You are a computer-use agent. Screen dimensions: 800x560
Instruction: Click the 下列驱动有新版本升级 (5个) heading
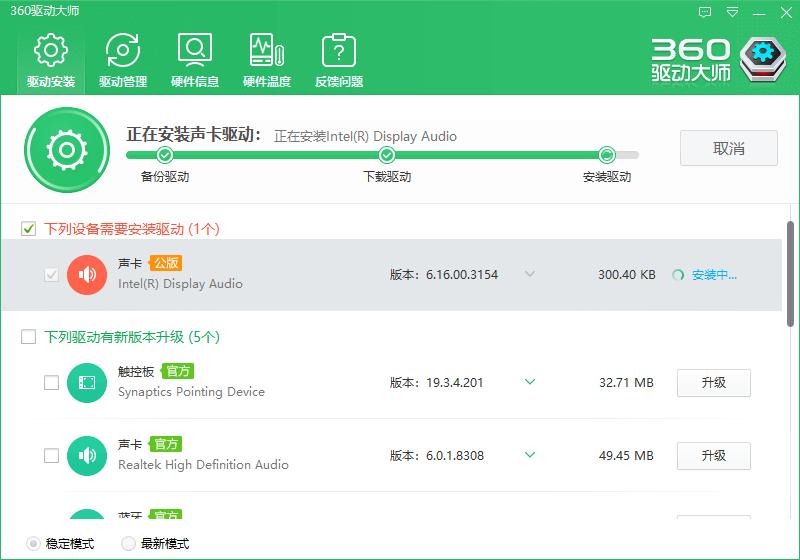tap(132, 337)
